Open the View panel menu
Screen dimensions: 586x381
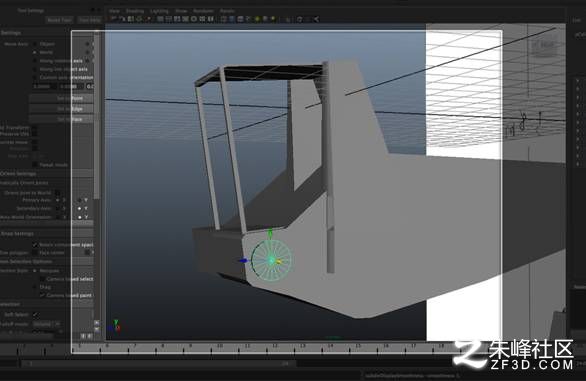pyautogui.click(x=114, y=11)
